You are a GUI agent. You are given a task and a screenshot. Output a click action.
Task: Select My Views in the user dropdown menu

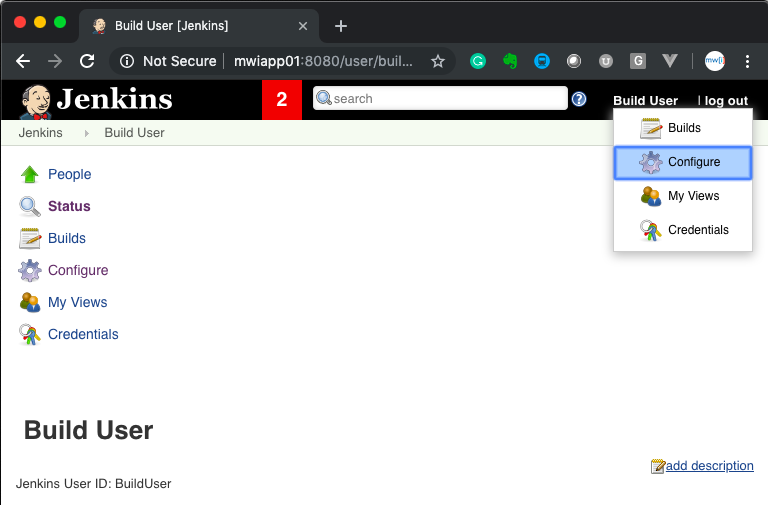(x=683, y=196)
